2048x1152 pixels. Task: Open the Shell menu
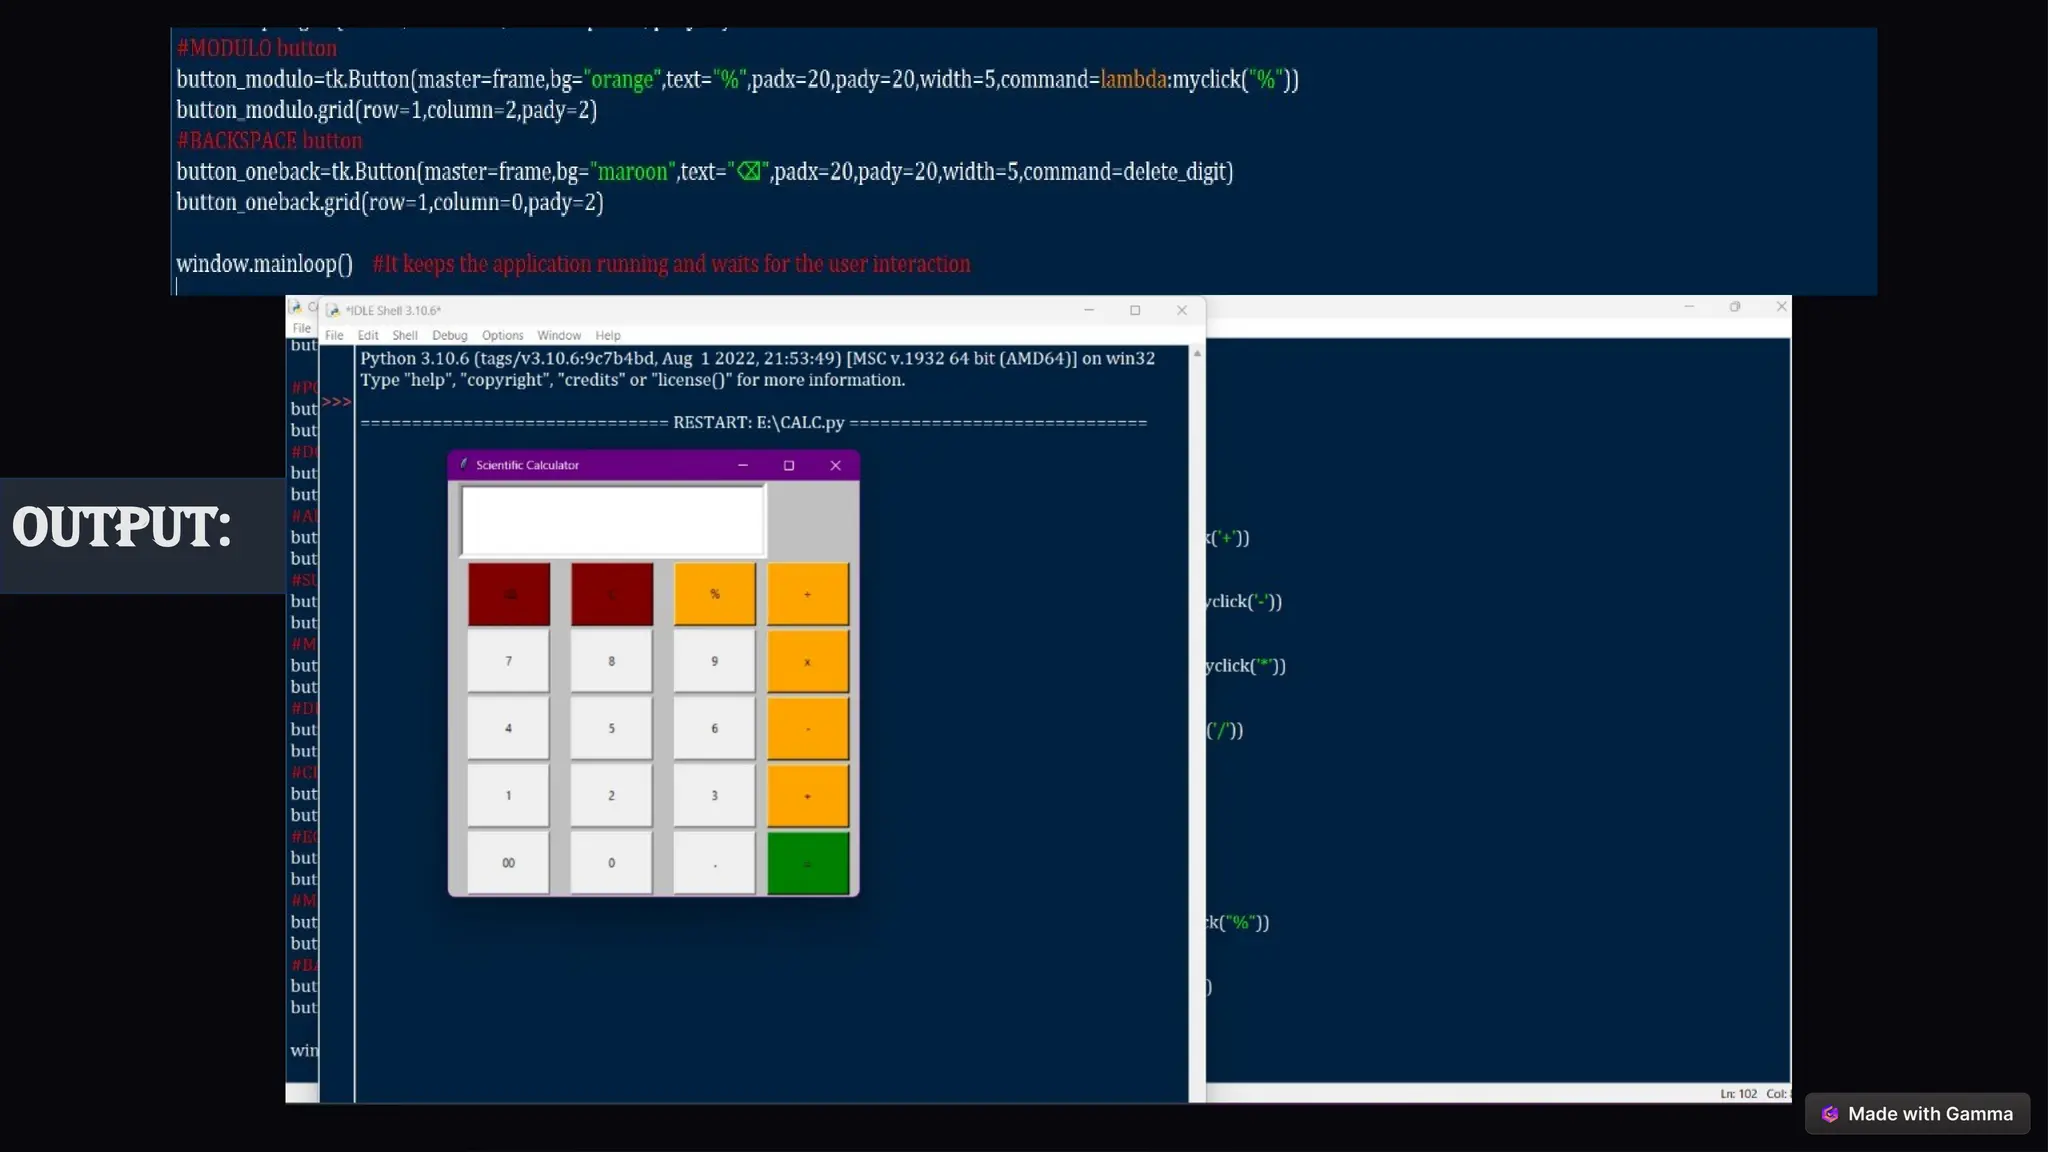pyautogui.click(x=404, y=336)
